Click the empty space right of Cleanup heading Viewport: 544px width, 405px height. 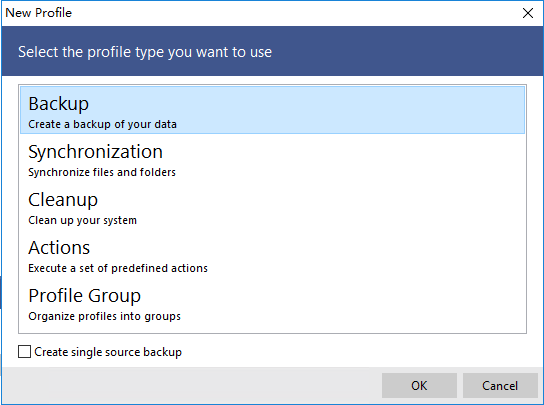click(312, 200)
